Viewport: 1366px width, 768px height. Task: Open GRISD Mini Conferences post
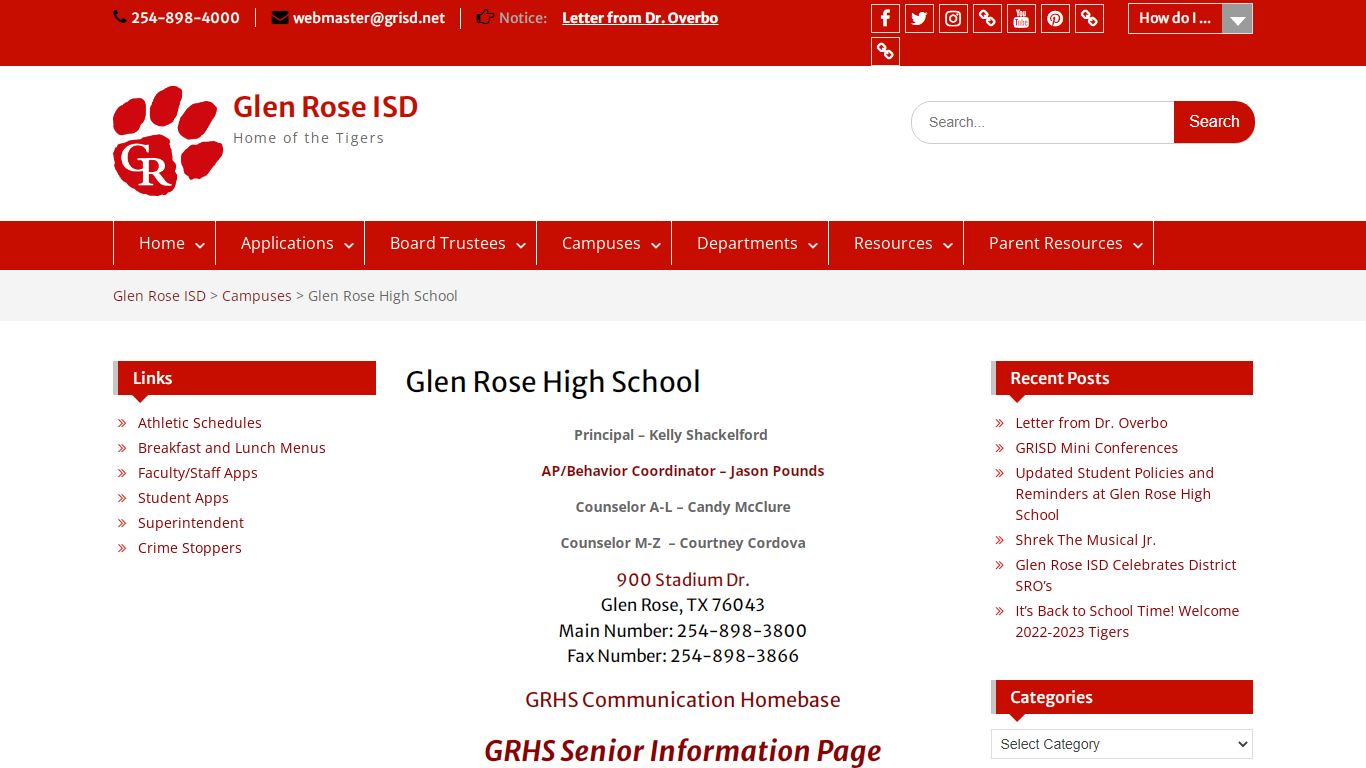pyautogui.click(x=1096, y=448)
